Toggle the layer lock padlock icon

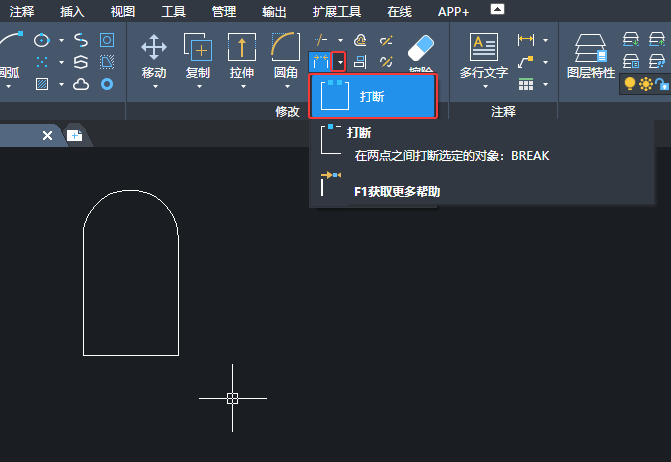coord(662,84)
